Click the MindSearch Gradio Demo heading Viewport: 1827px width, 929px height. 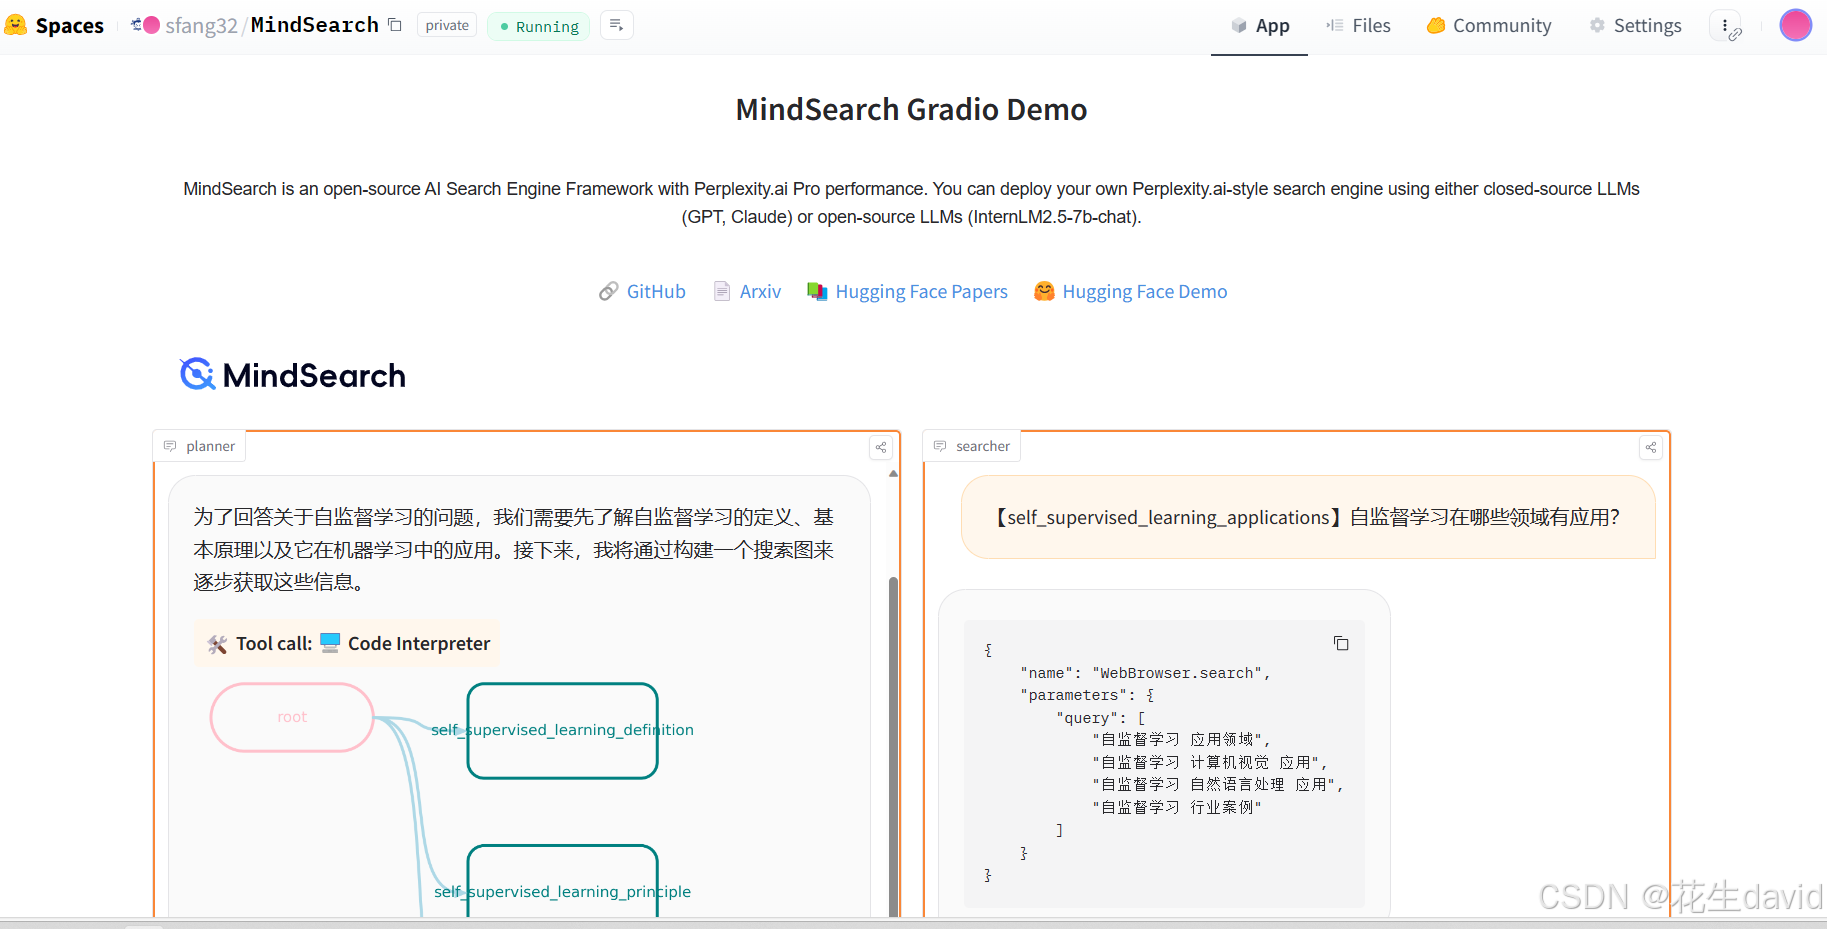tap(911, 109)
